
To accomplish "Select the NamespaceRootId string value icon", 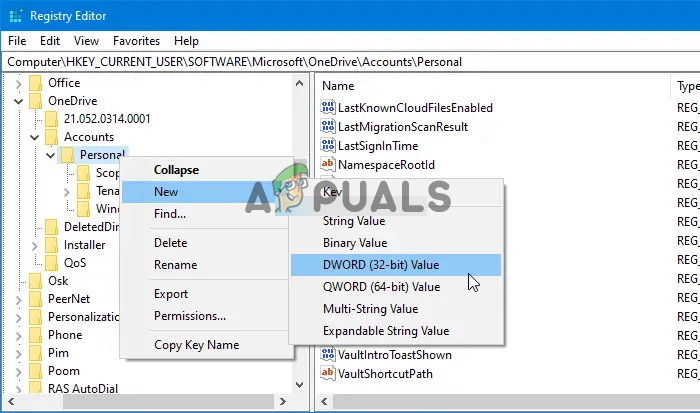I will point(328,164).
